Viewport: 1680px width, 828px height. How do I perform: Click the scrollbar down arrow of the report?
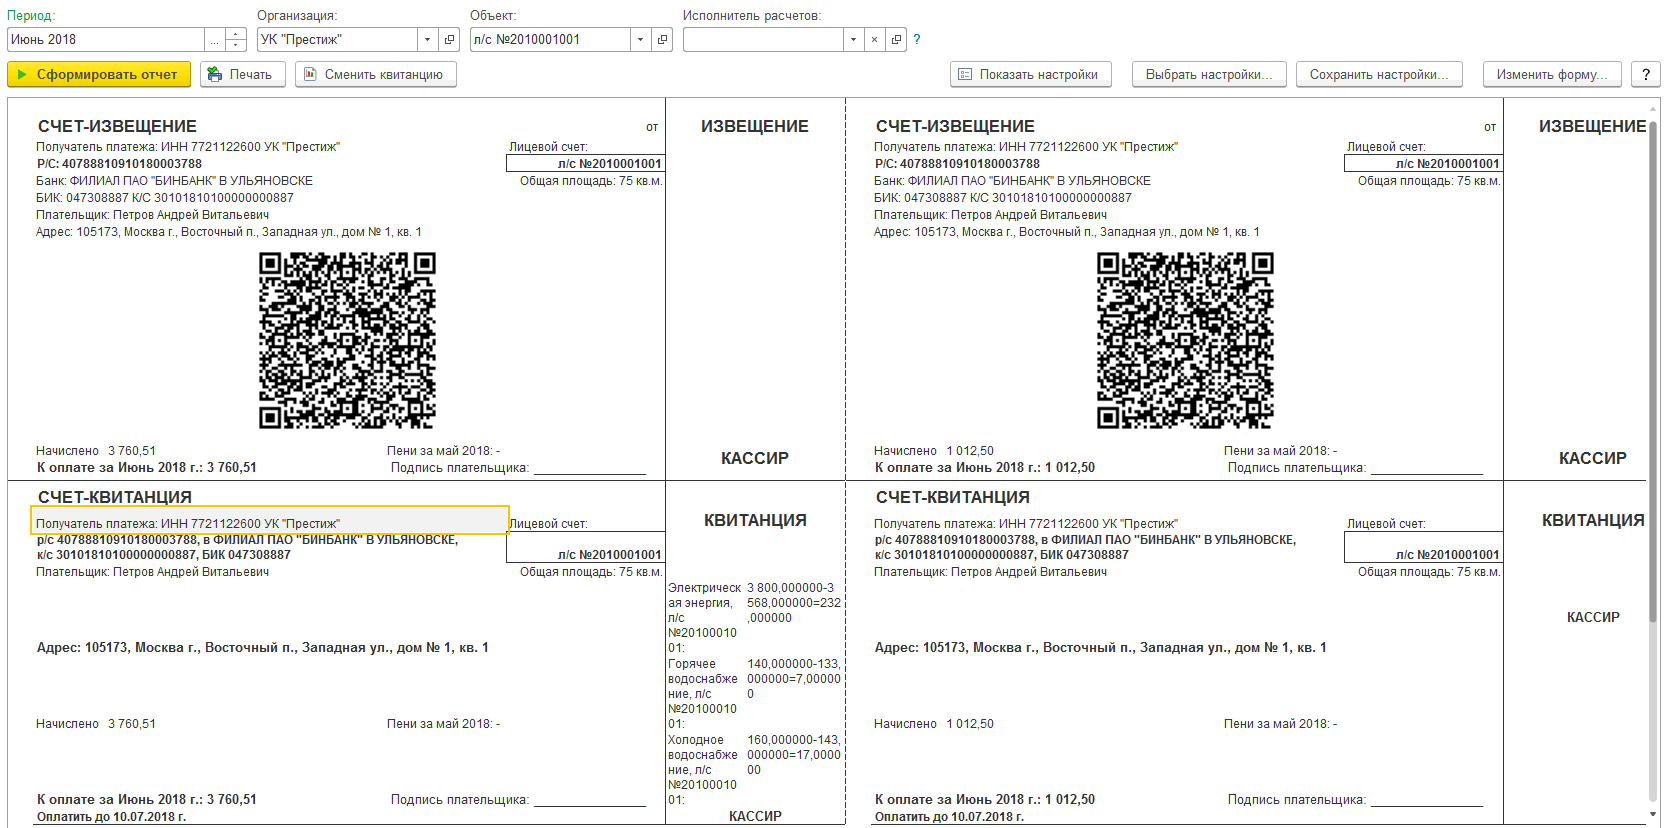[x=1653, y=816]
